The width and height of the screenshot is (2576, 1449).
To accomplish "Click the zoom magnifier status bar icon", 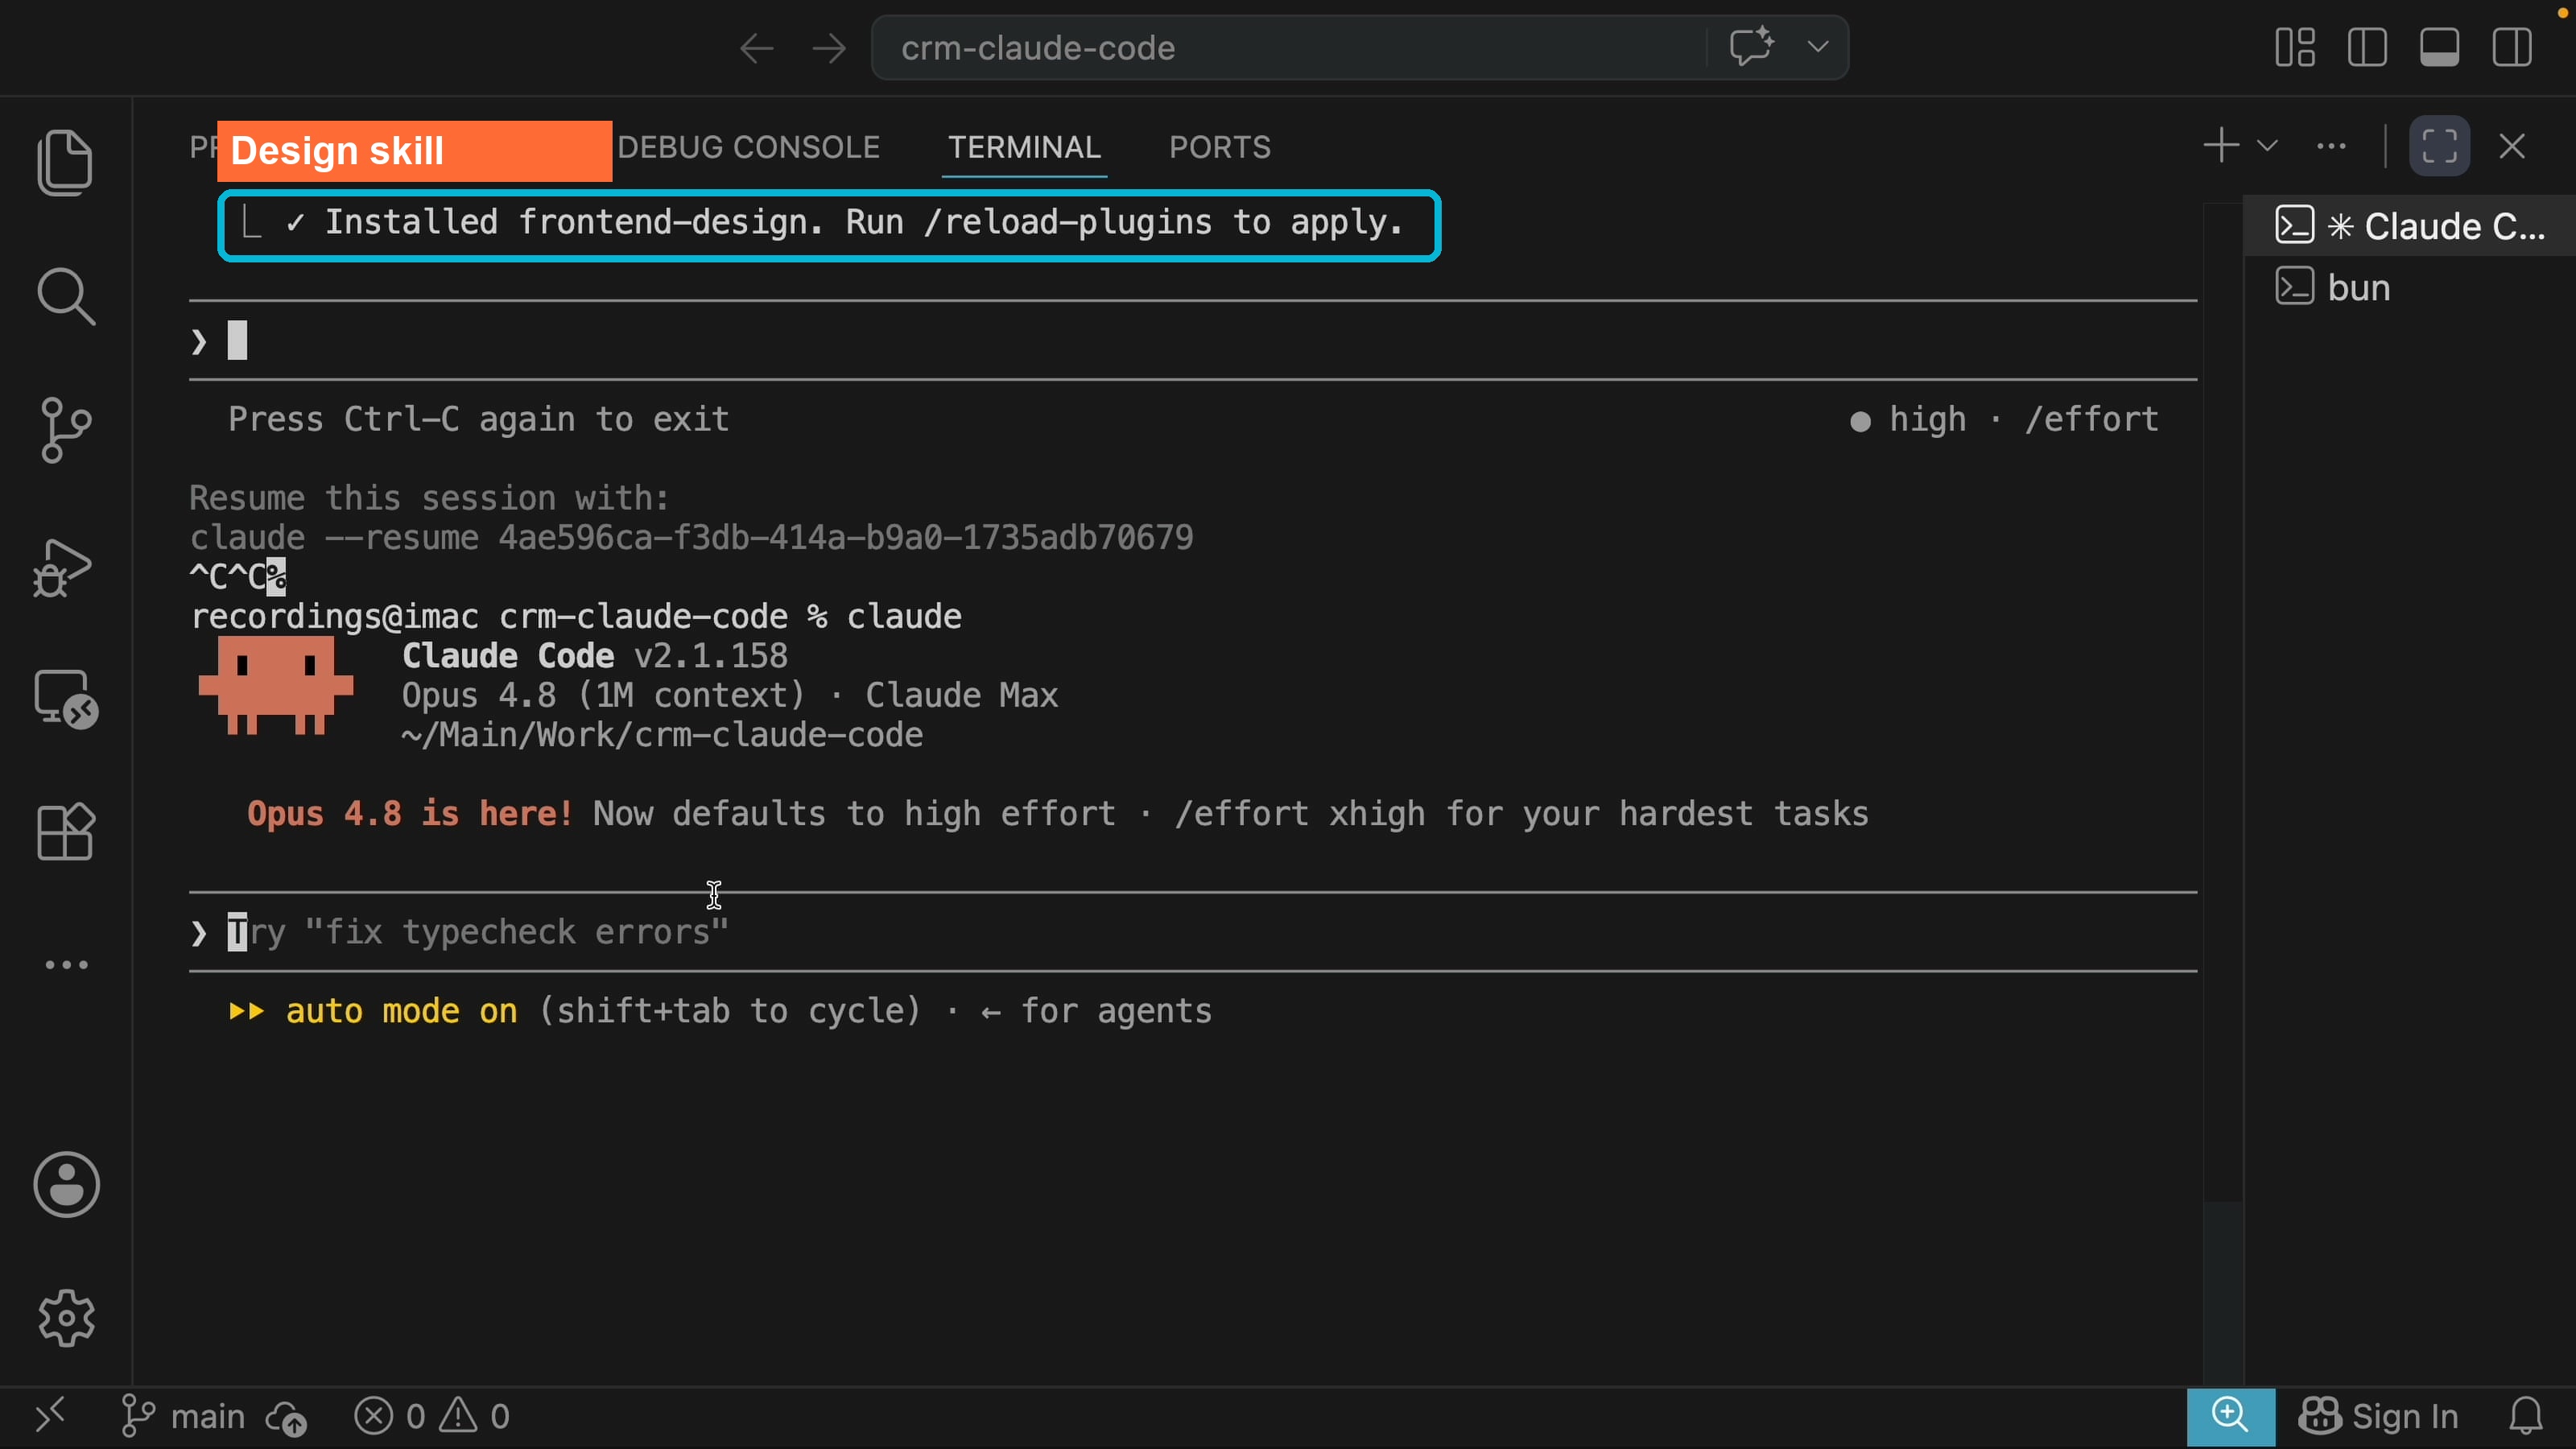I will click(2230, 1416).
